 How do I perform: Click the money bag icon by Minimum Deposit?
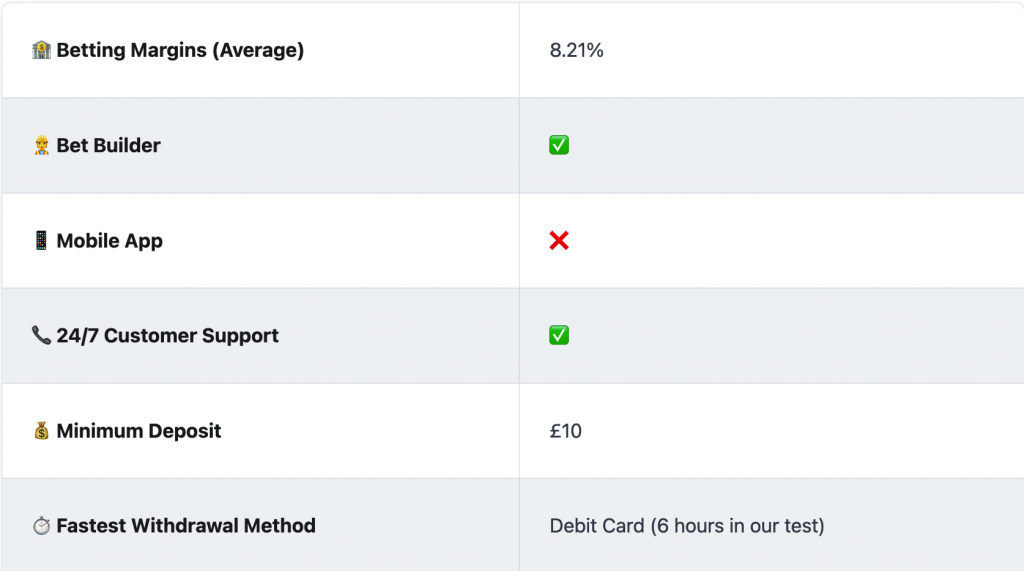[x=41, y=431]
